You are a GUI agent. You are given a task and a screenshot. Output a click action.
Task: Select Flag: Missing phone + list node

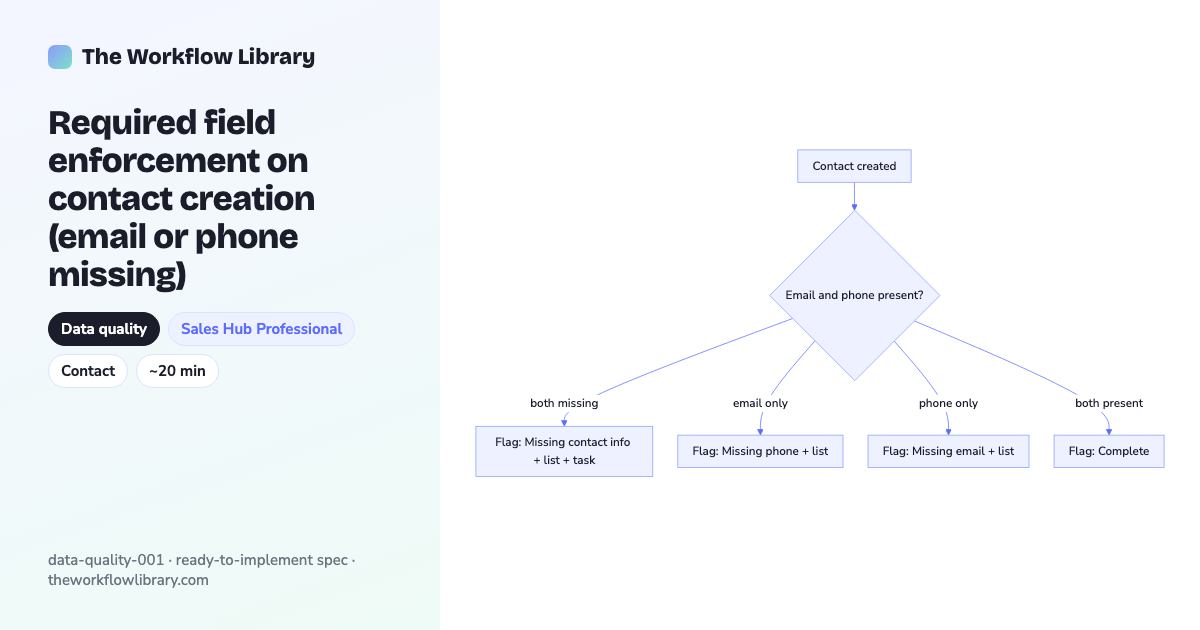(760, 451)
